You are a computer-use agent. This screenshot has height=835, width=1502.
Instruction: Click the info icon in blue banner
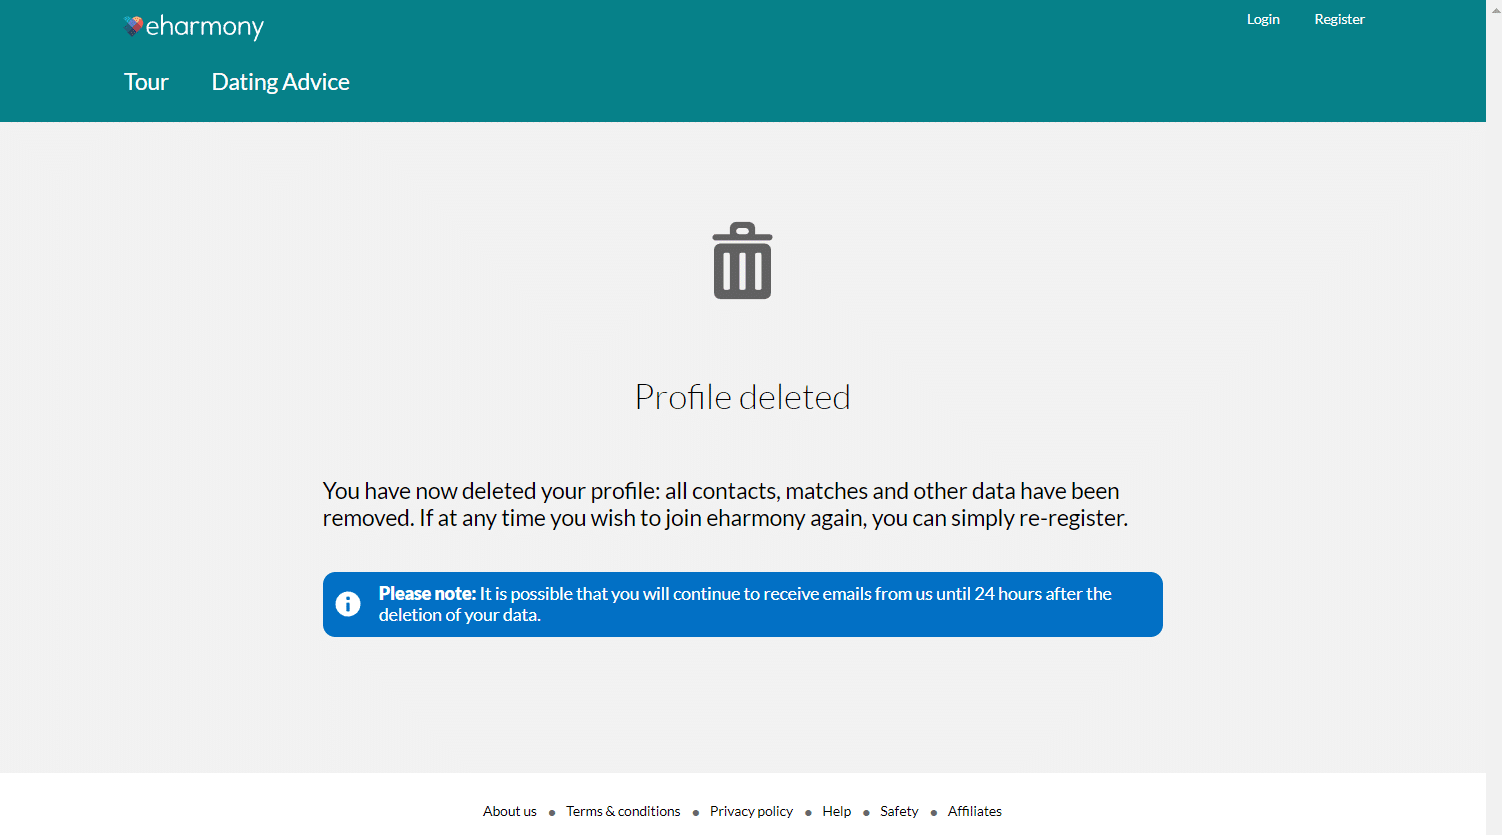(x=348, y=604)
